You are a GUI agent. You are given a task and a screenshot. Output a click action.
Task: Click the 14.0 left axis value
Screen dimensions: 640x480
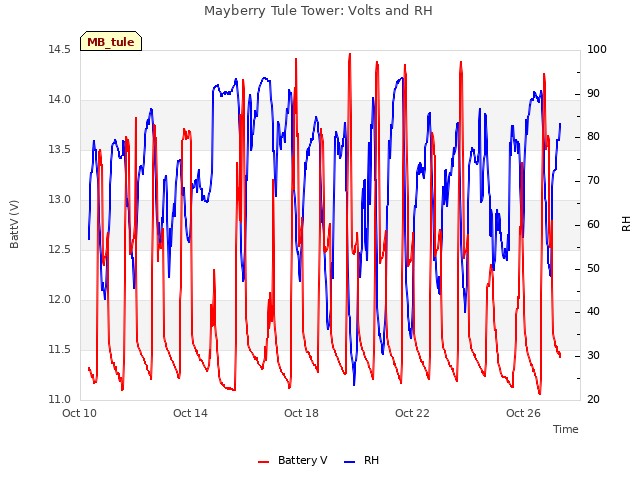tap(59, 100)
